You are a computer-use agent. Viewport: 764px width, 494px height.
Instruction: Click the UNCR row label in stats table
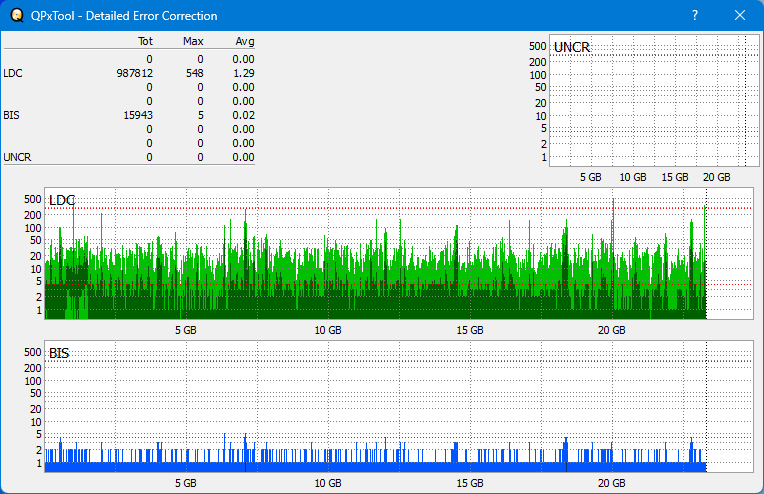pos(17,157)
